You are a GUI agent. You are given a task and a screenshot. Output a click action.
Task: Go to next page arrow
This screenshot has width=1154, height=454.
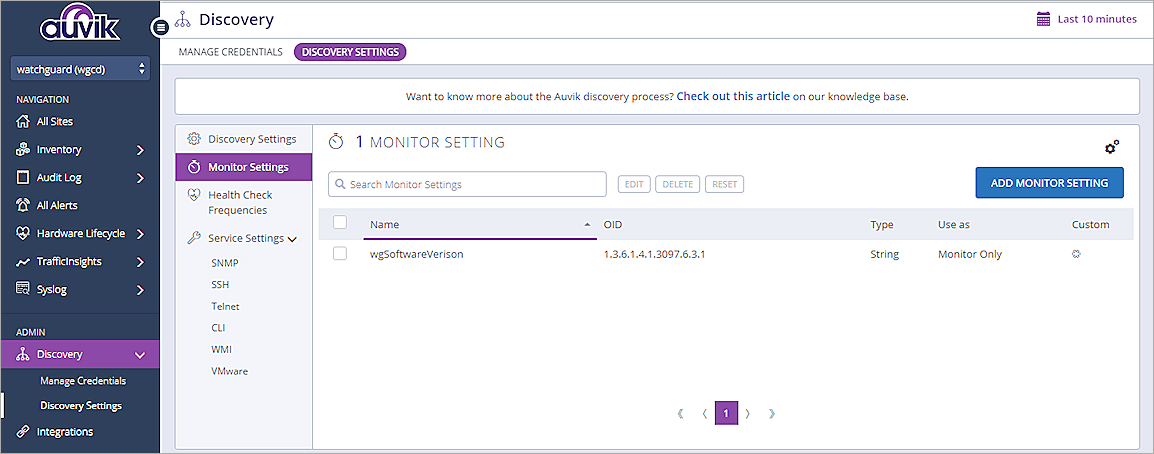[748, 414]
